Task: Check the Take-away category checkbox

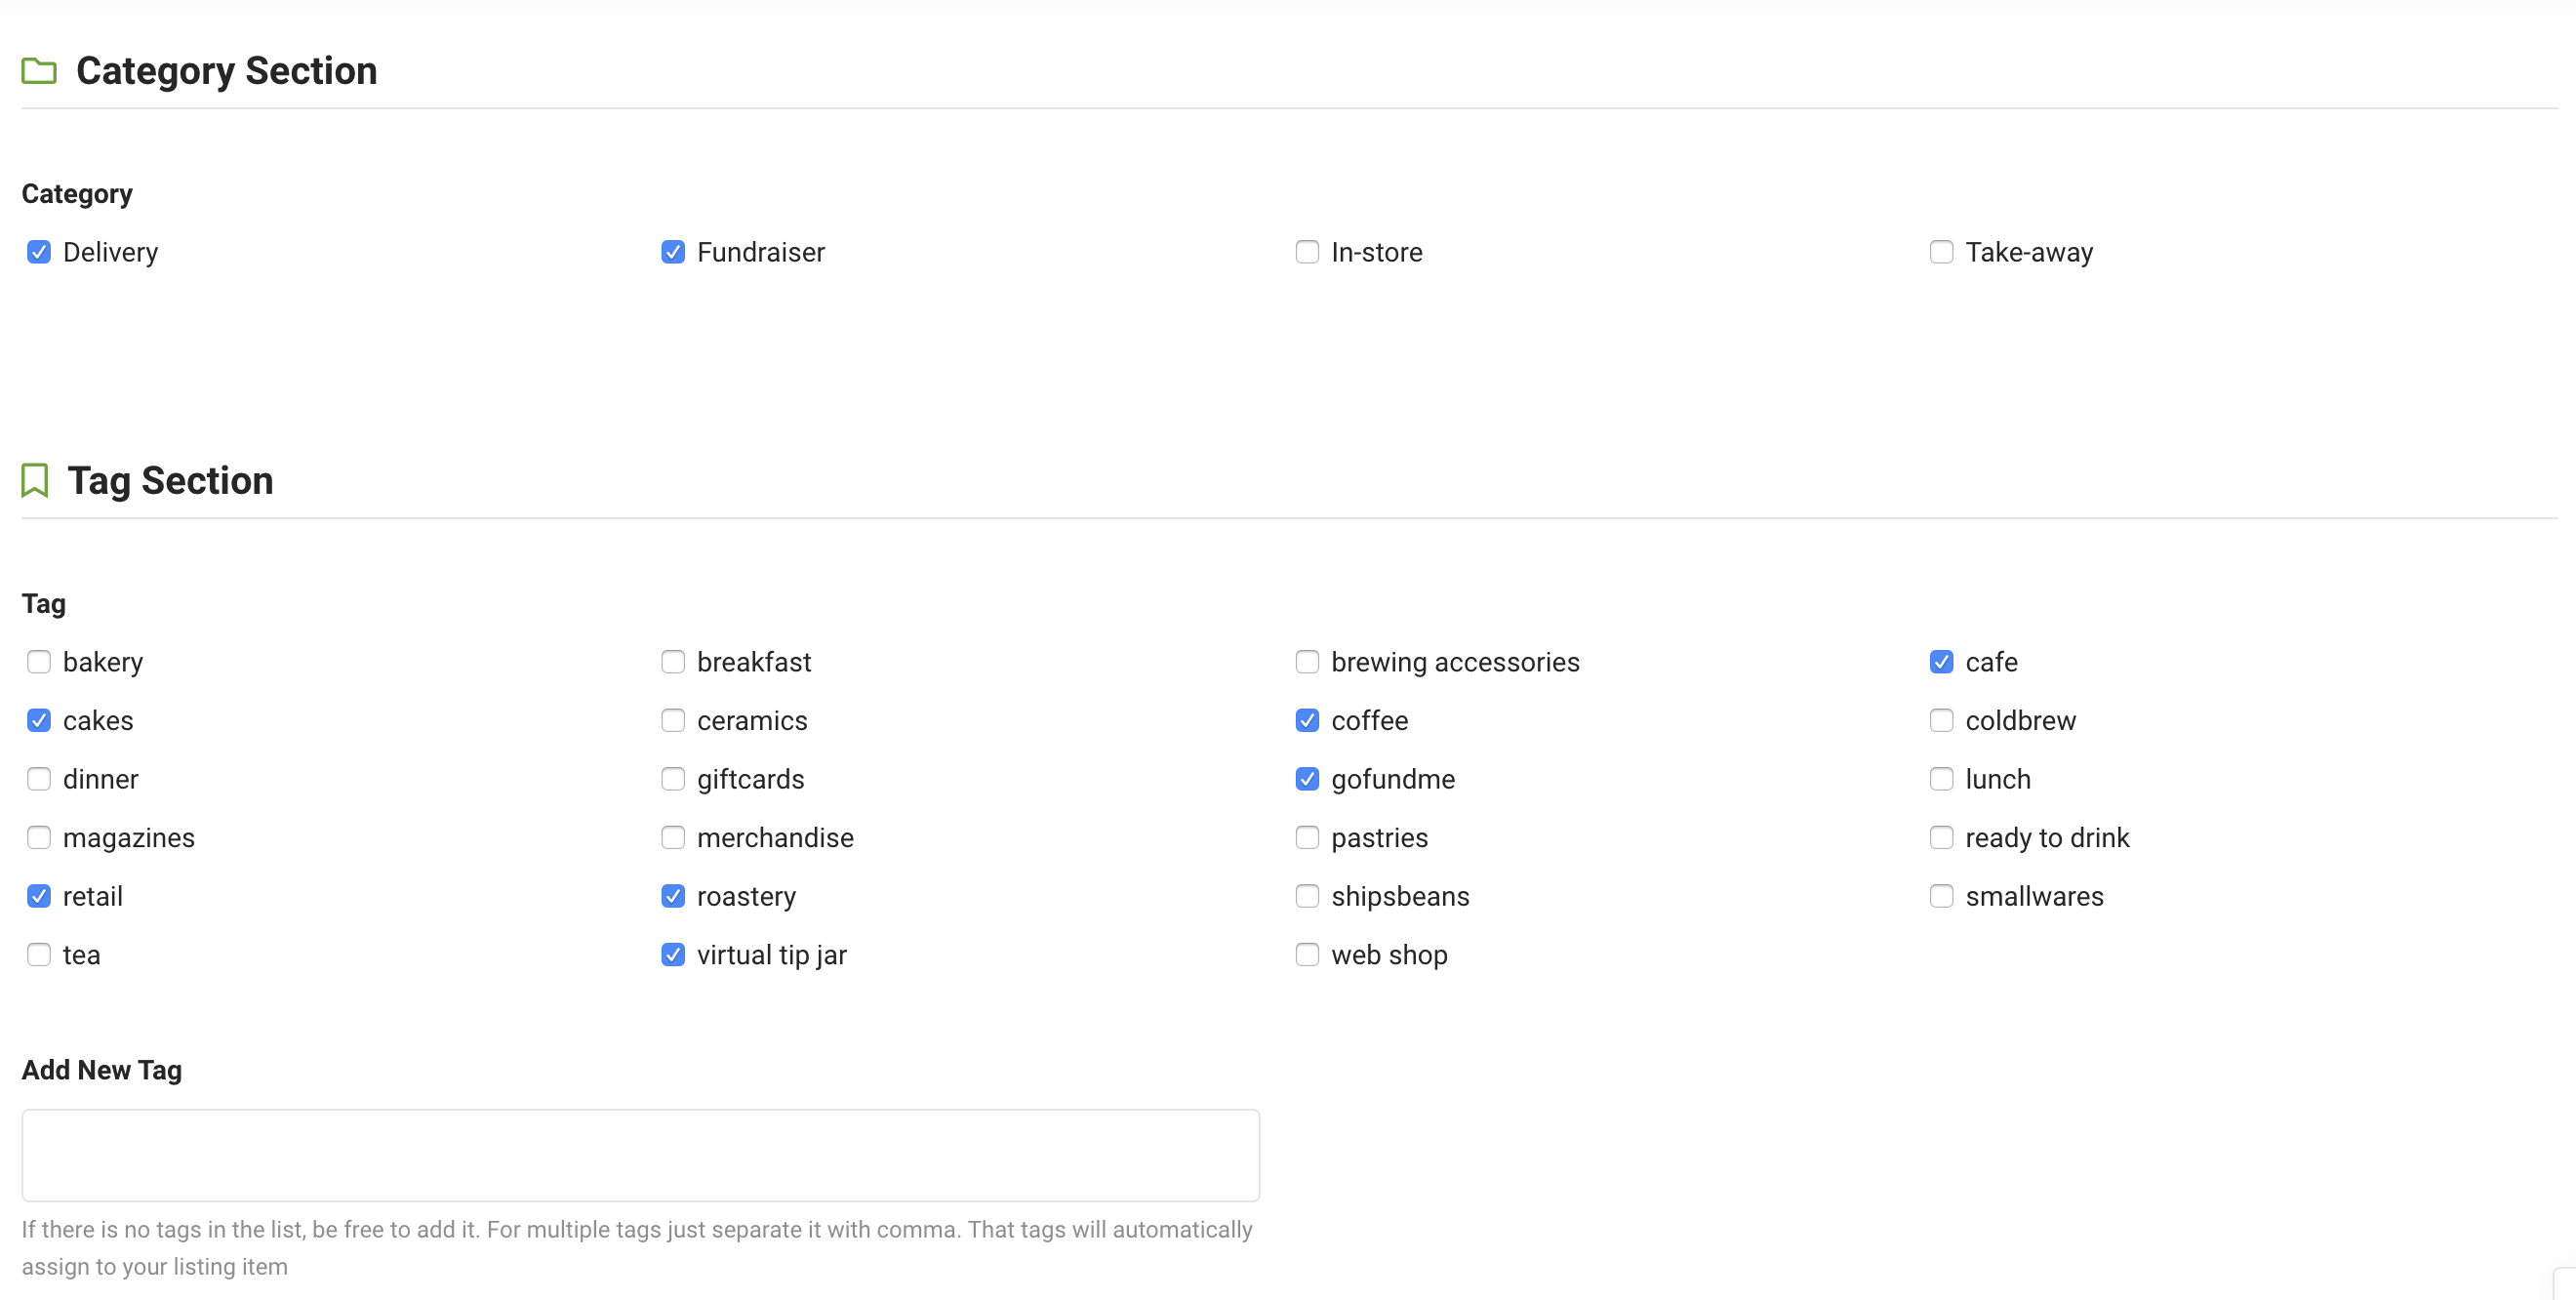Action: [1941, 252]
